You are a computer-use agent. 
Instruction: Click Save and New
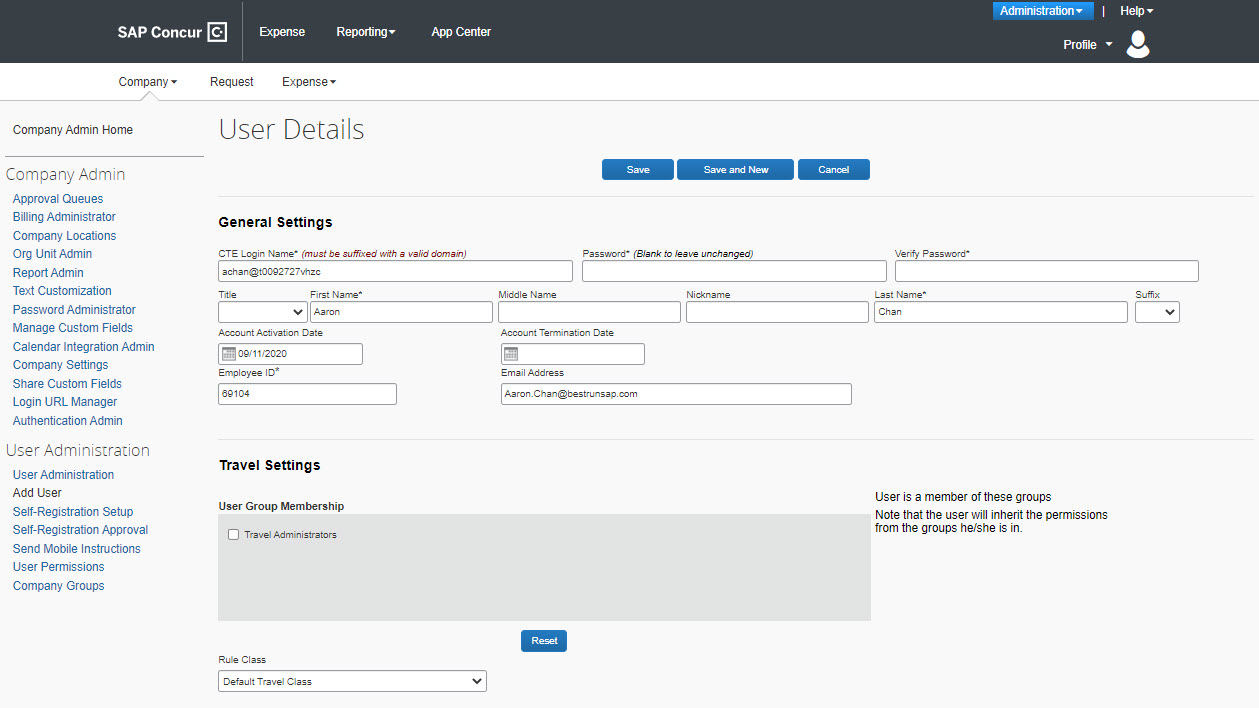734,169
